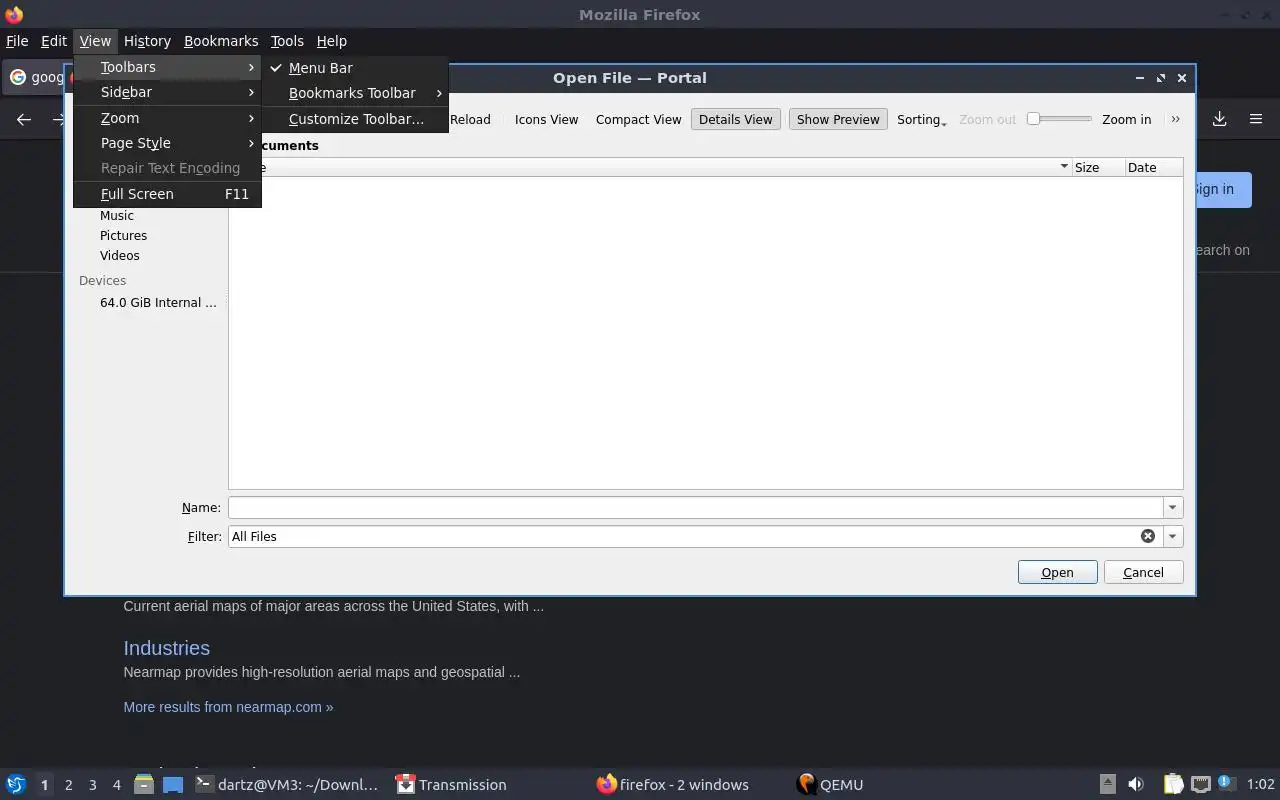Viewport: 1280px width, 800px height.
Task: Expand the Filter dropdown arrow
Action: click(x=1173, y=536)
